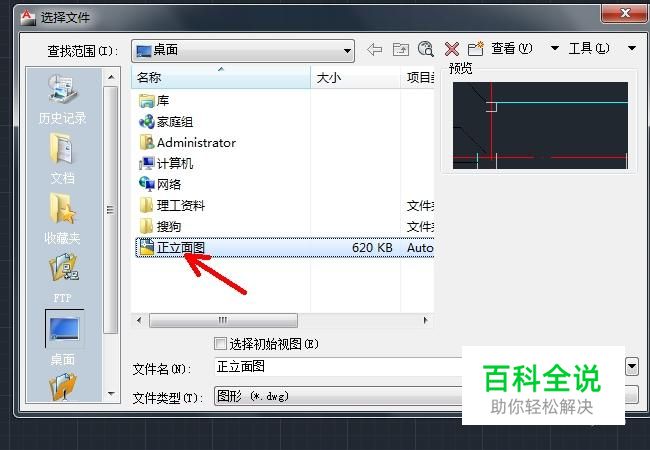Select 家庭组 in file list

[166, 122]
